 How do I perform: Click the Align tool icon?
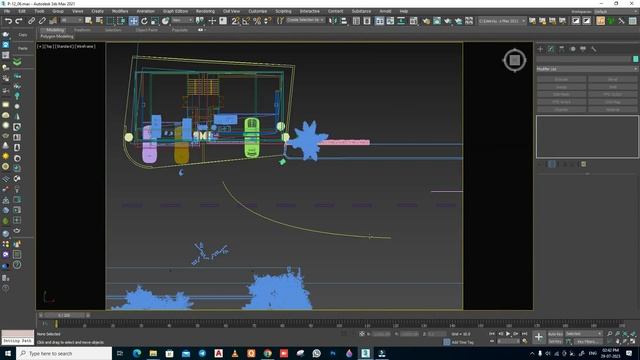coord(344,21)
